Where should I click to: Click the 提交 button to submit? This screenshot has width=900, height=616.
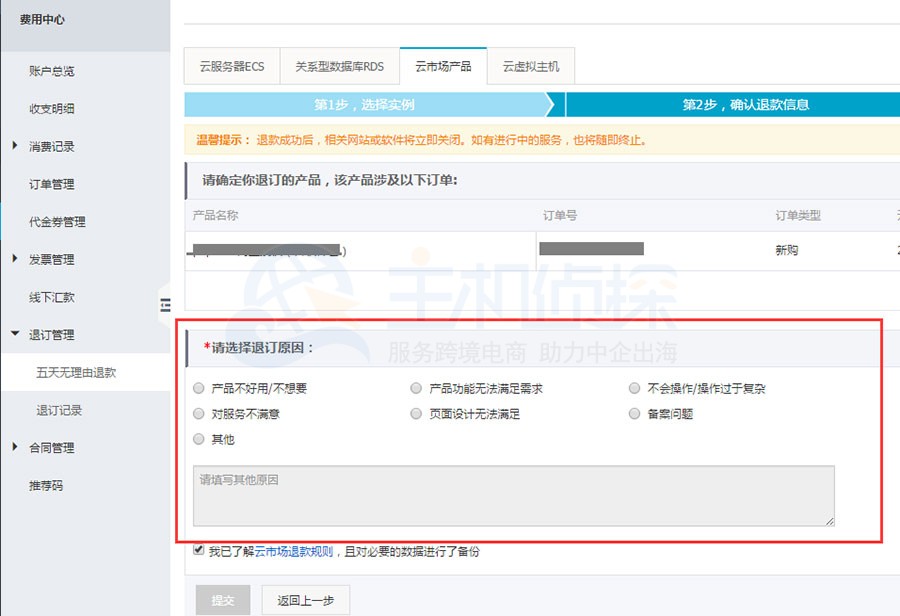(x=222, y=600)
